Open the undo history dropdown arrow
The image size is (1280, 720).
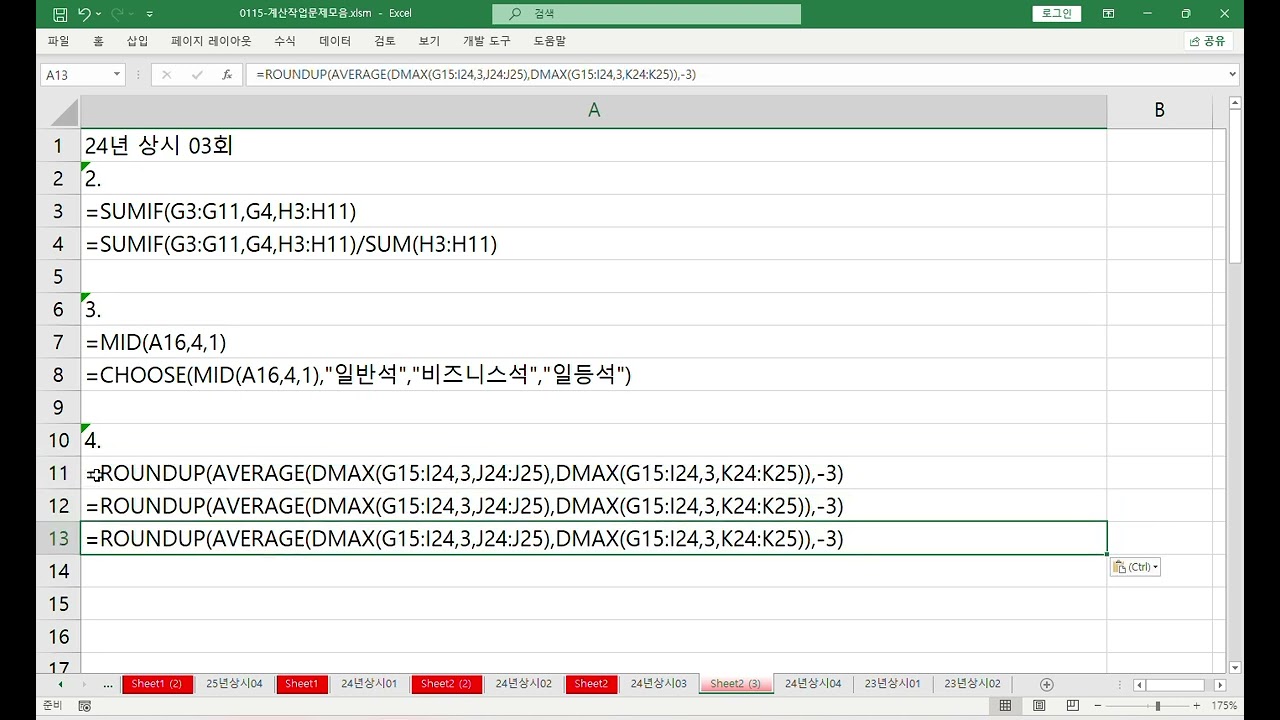pyautogui.click(x=98, y=14)
